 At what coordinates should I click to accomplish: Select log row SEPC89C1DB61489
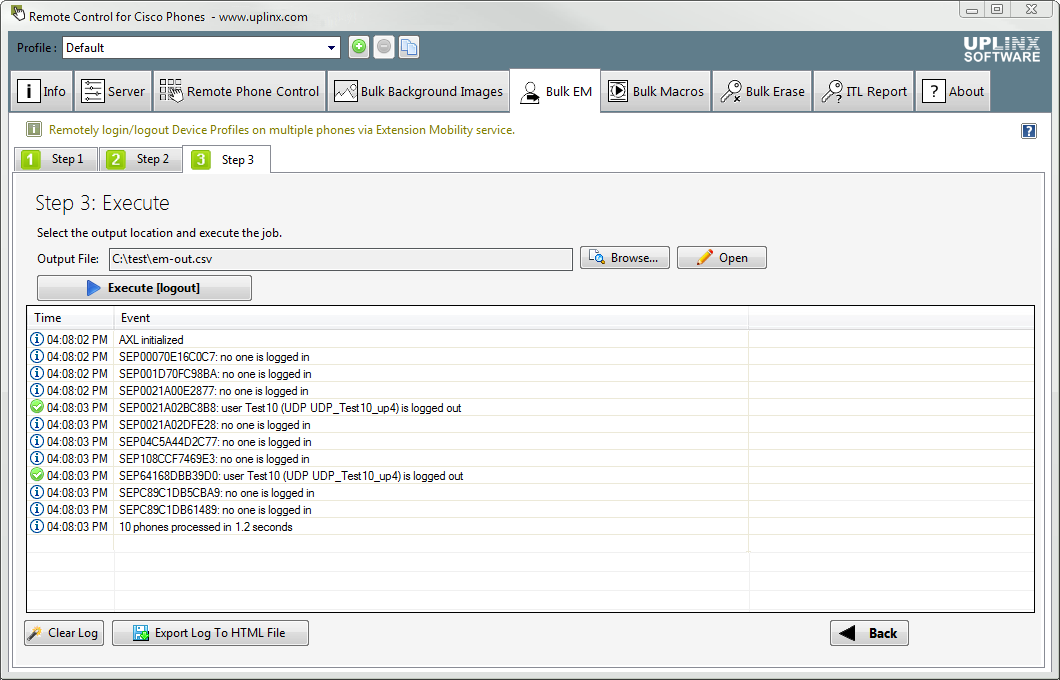pos(531,510)
